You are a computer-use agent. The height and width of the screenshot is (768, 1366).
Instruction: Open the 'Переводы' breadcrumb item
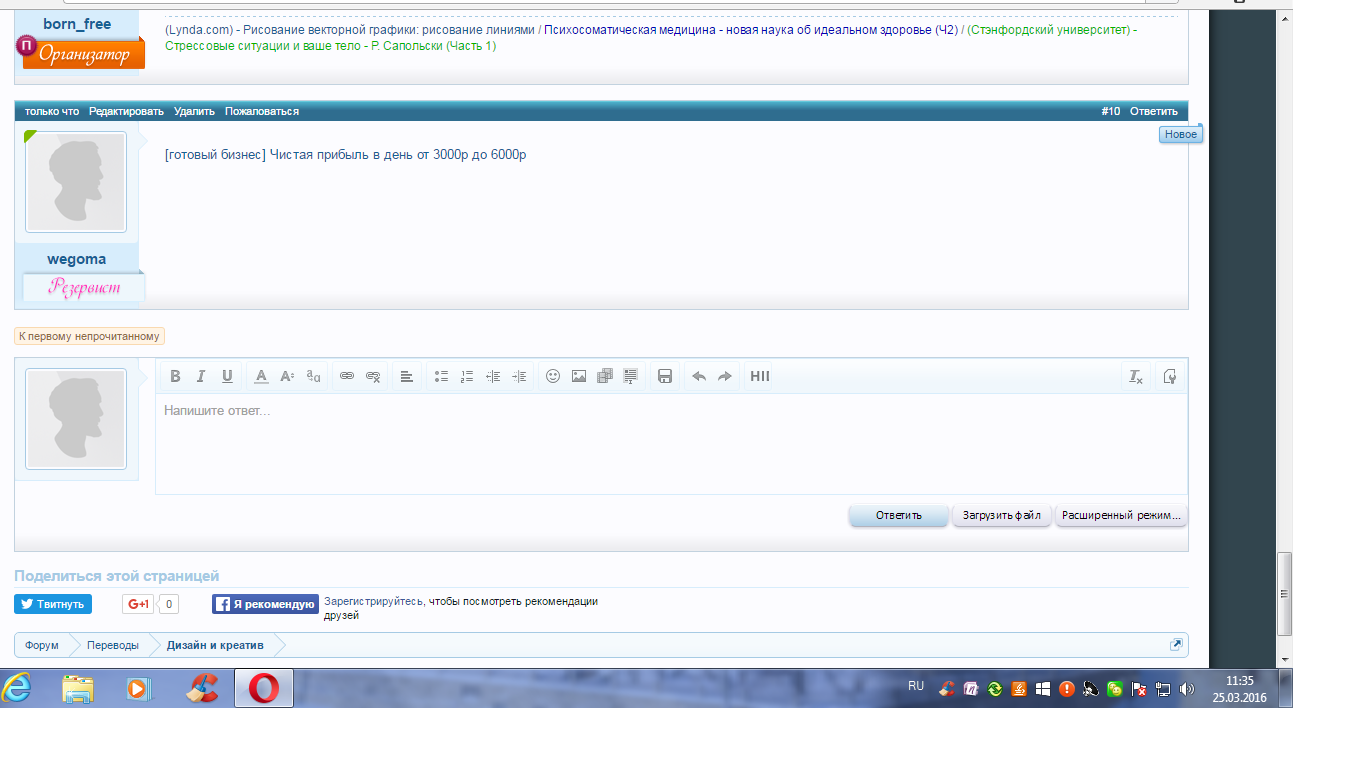[x=112, y=645]
